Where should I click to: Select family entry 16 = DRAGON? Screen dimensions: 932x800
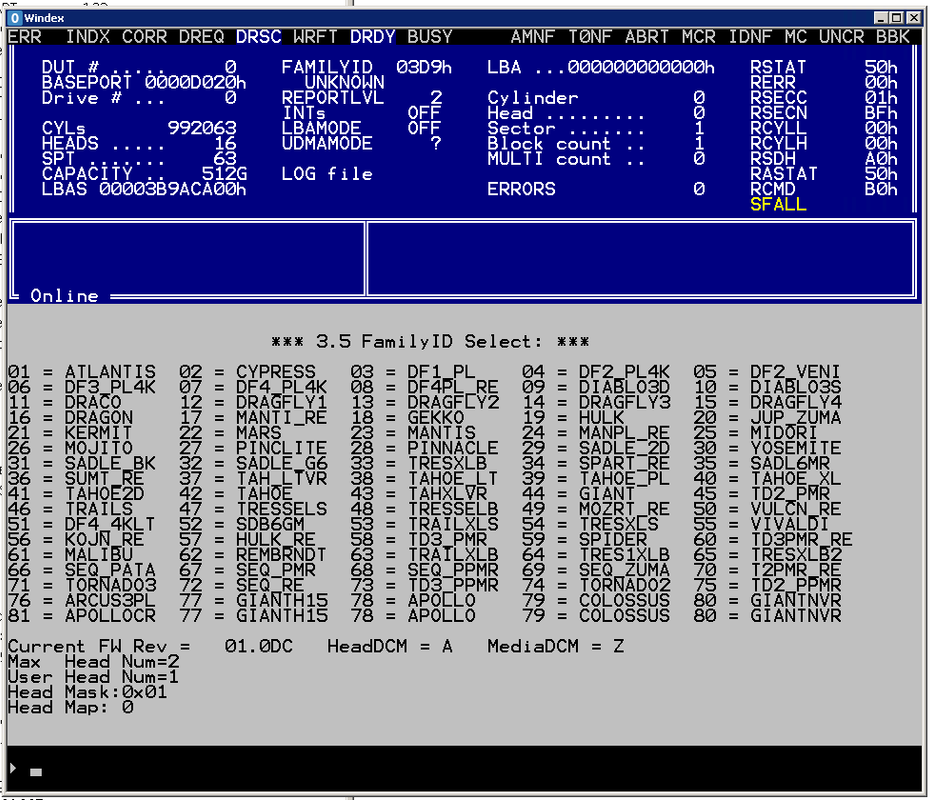tap(70, 418)
